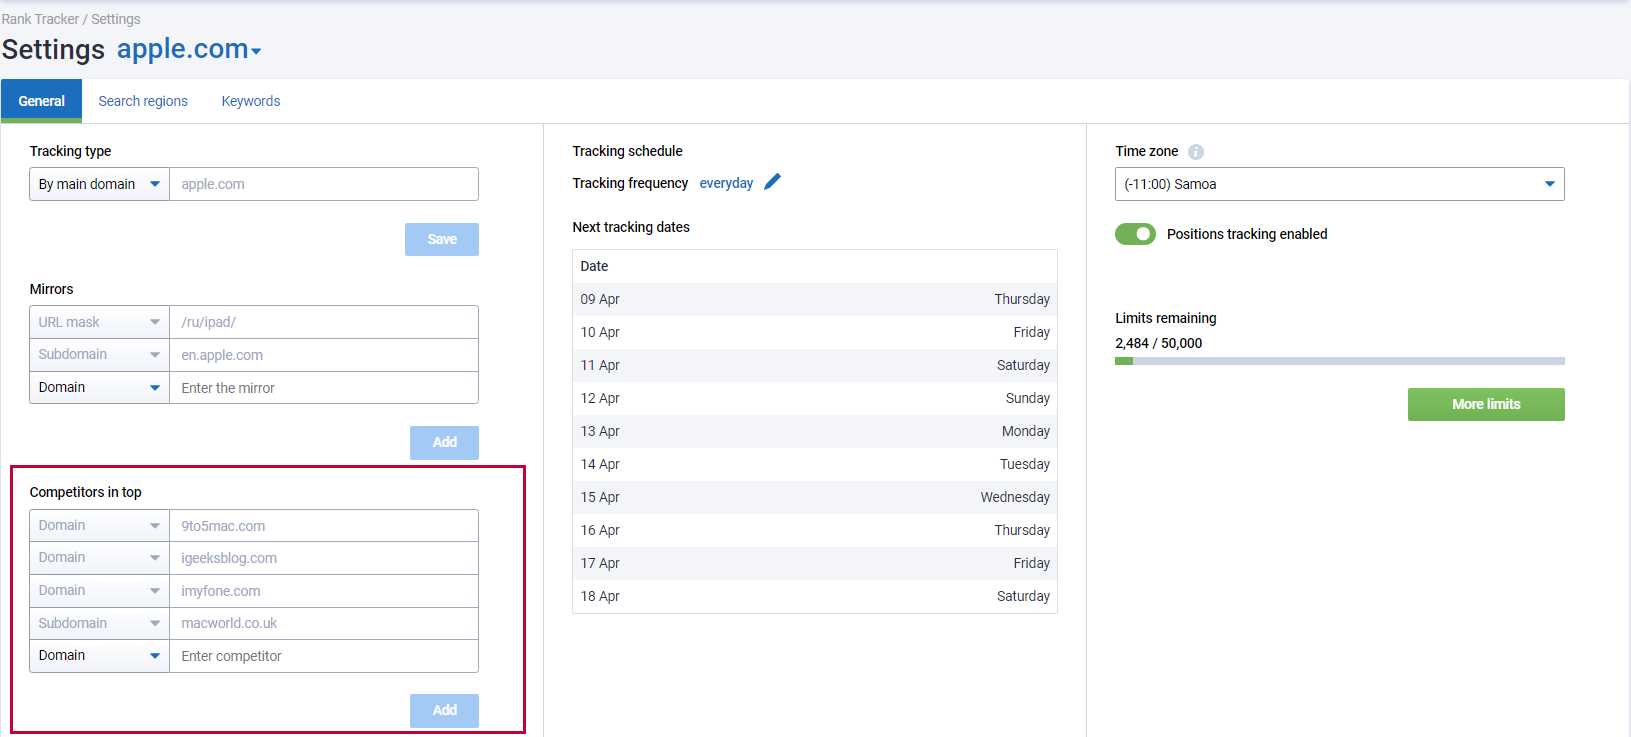Screen dimensions: 1631x737
Task: Click the Limits remaining progress bar
Action: coord(1340,361)
